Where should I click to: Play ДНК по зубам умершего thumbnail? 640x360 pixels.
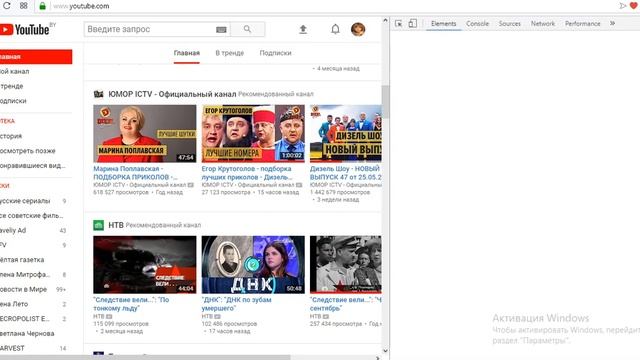click(253, 264)
